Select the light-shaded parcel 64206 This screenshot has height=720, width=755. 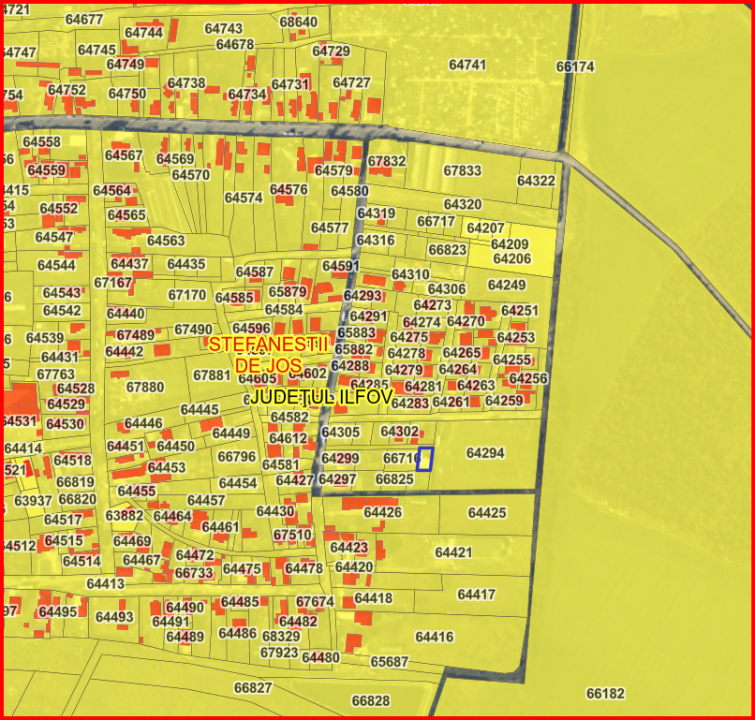point(512,259)
